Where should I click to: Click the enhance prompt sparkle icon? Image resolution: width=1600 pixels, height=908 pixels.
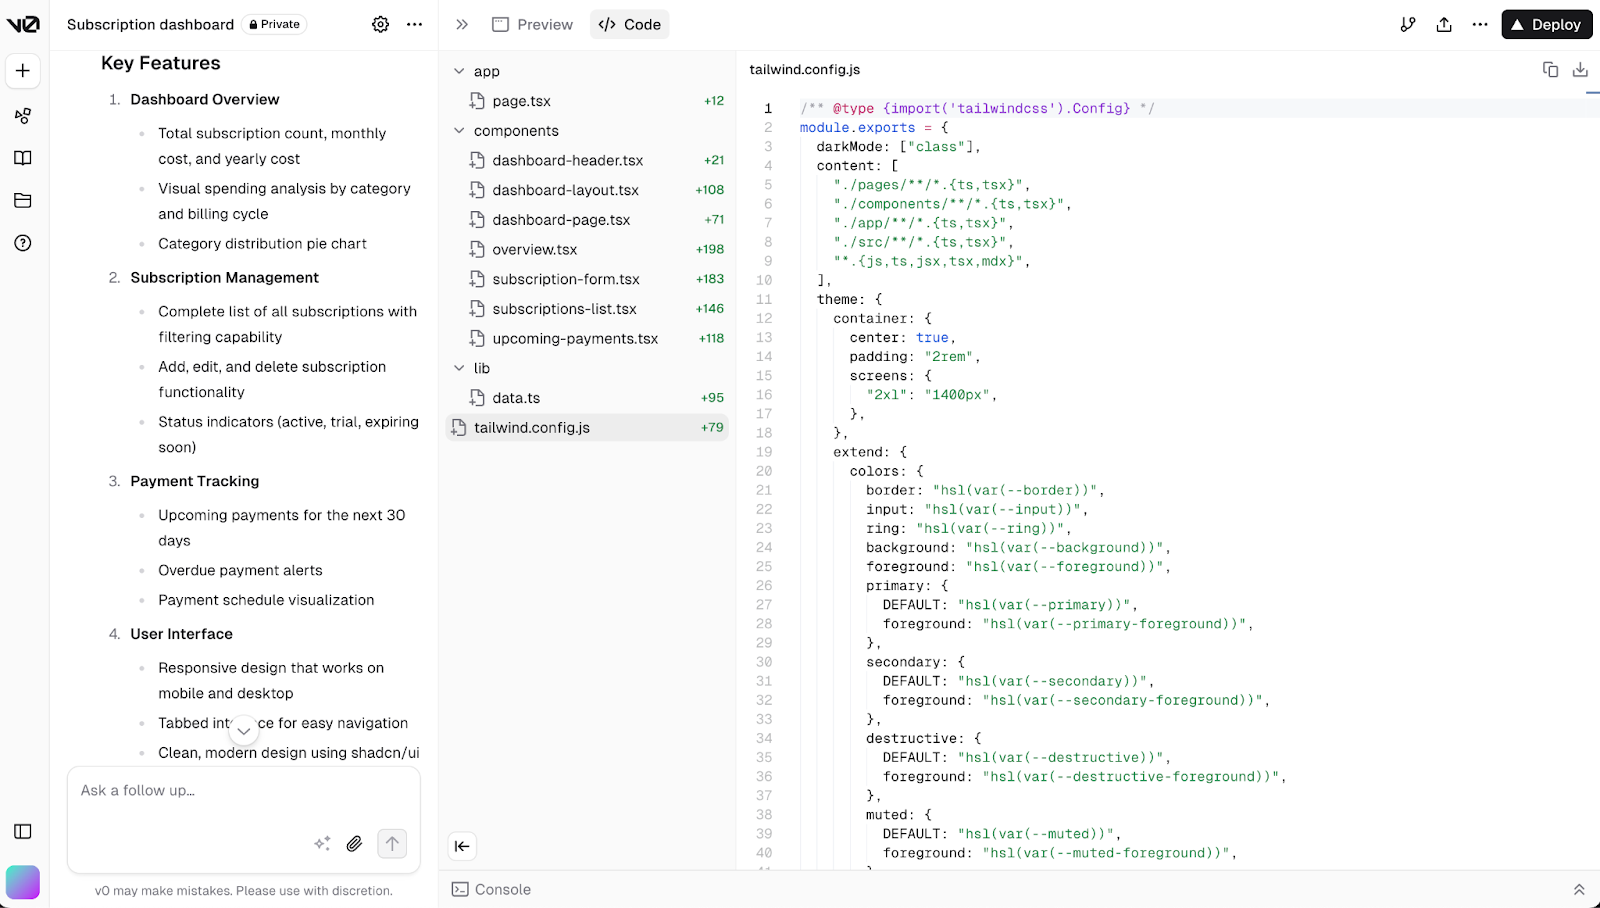click(322, 844)
